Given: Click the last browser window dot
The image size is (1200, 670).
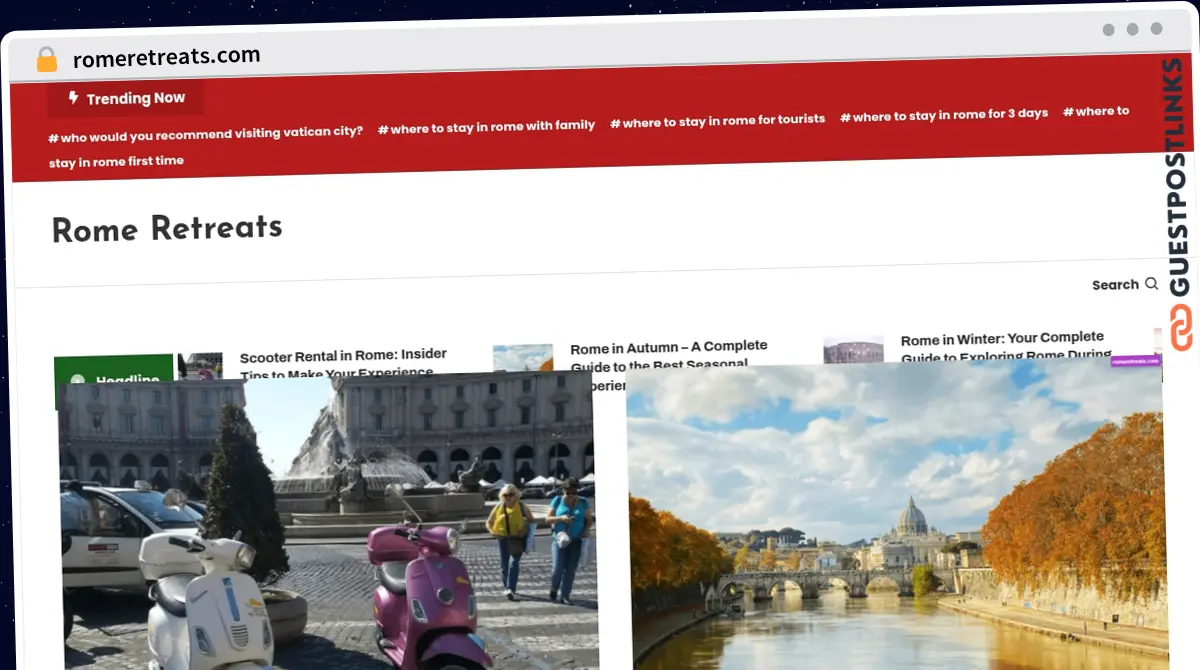Looking at the screenshot, I should 1157,29.
